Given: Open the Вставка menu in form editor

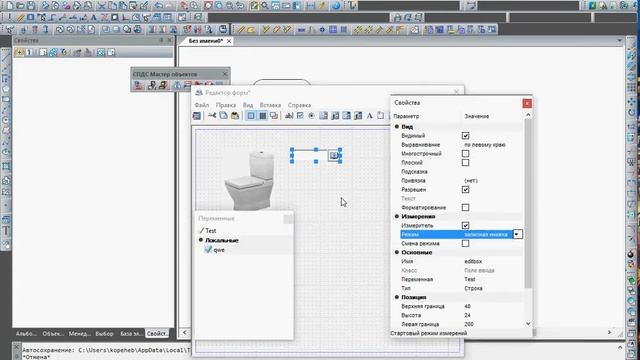Looking at the screenshot, I should [270, 105].
